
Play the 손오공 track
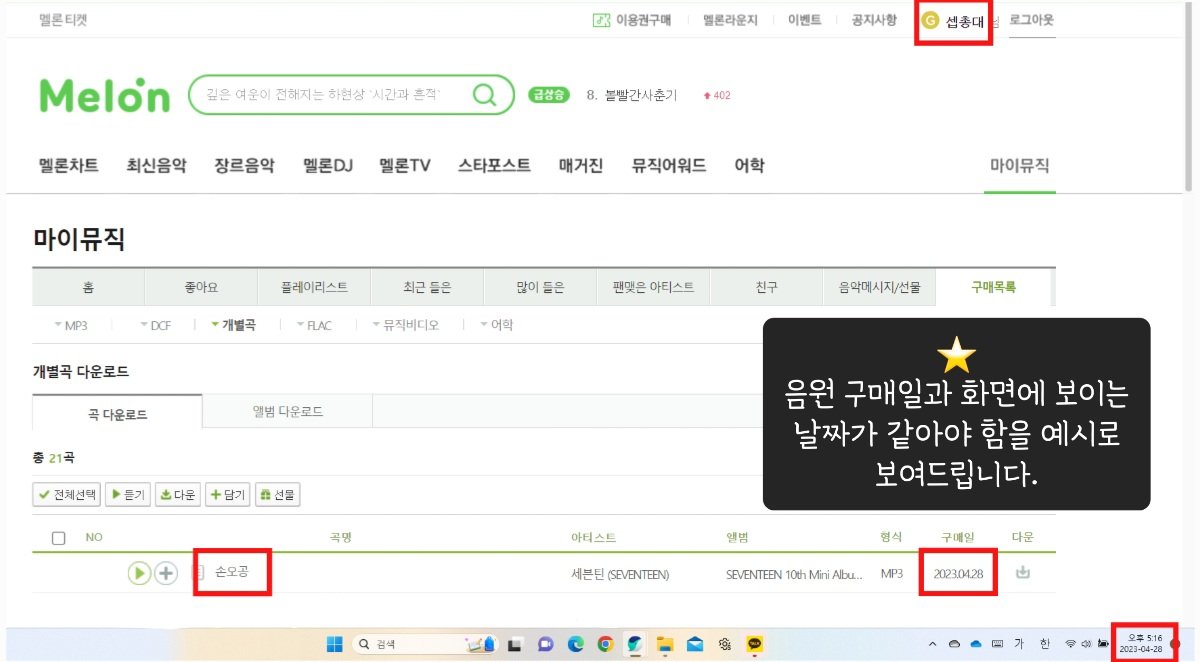point(139,573)
